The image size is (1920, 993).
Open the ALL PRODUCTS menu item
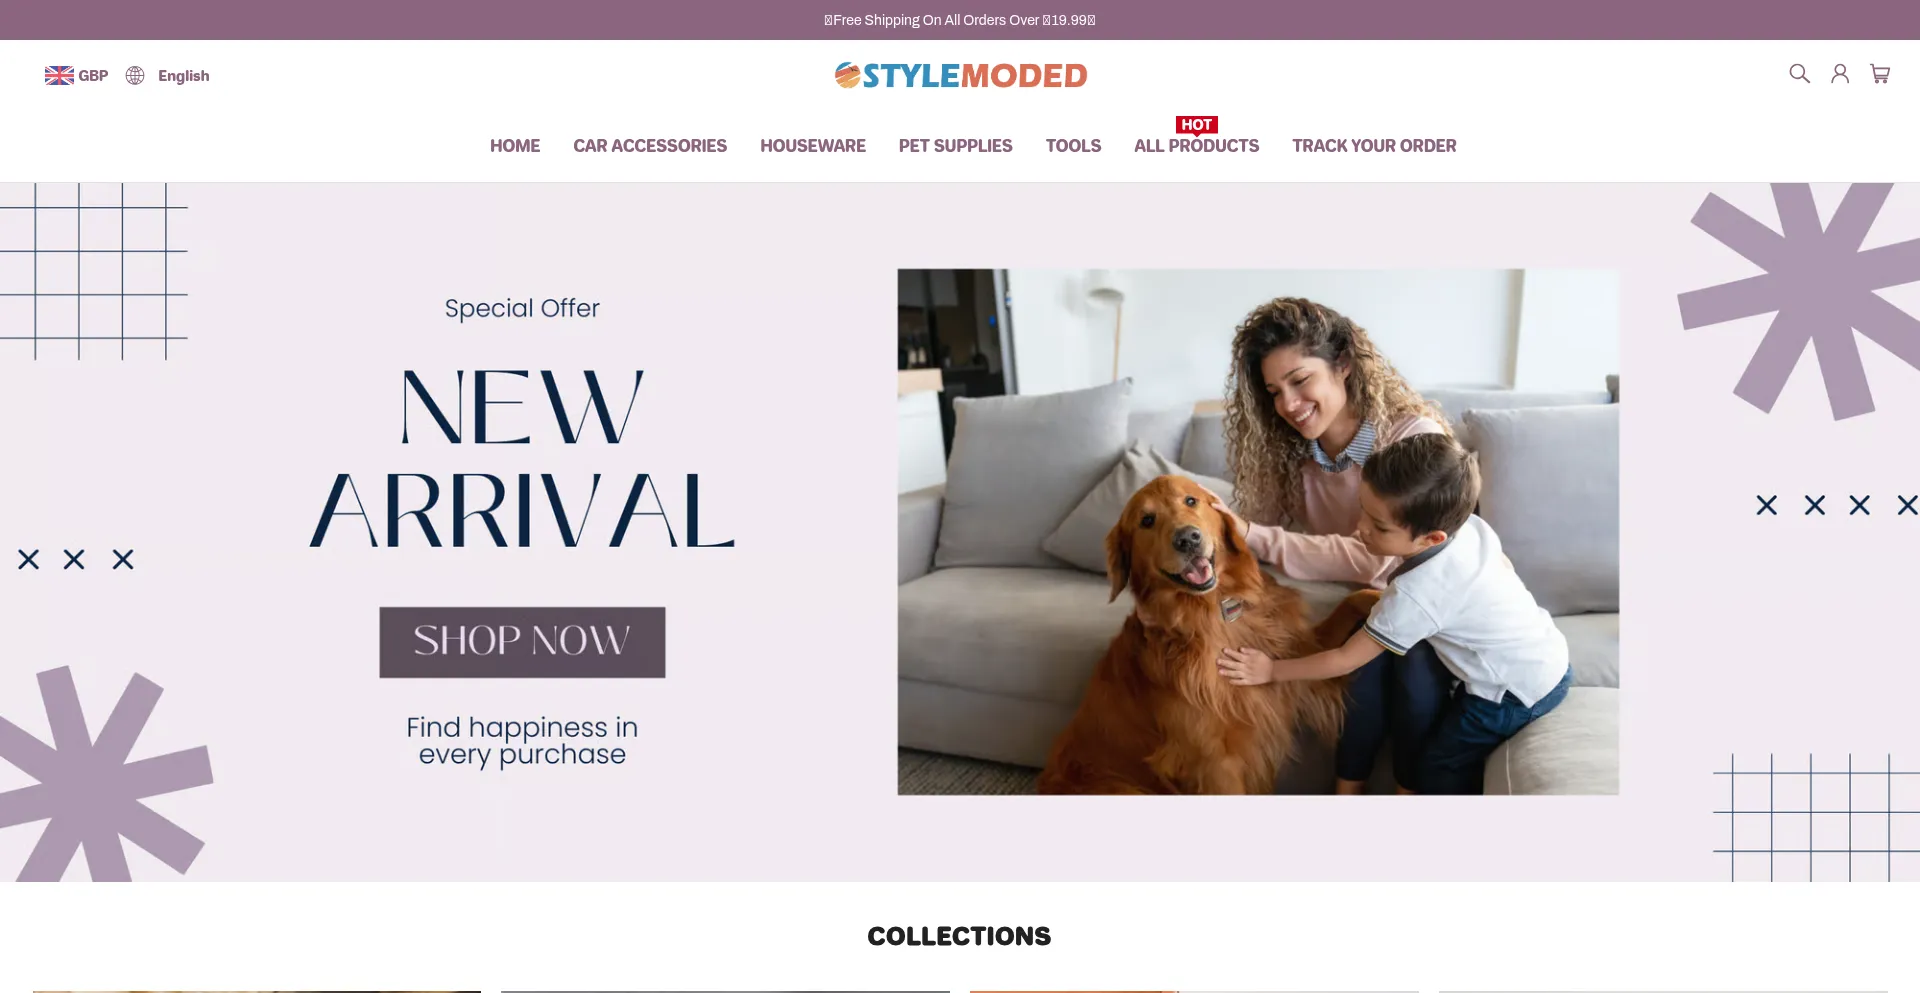pyautogui.click(x=1196, y=146)
